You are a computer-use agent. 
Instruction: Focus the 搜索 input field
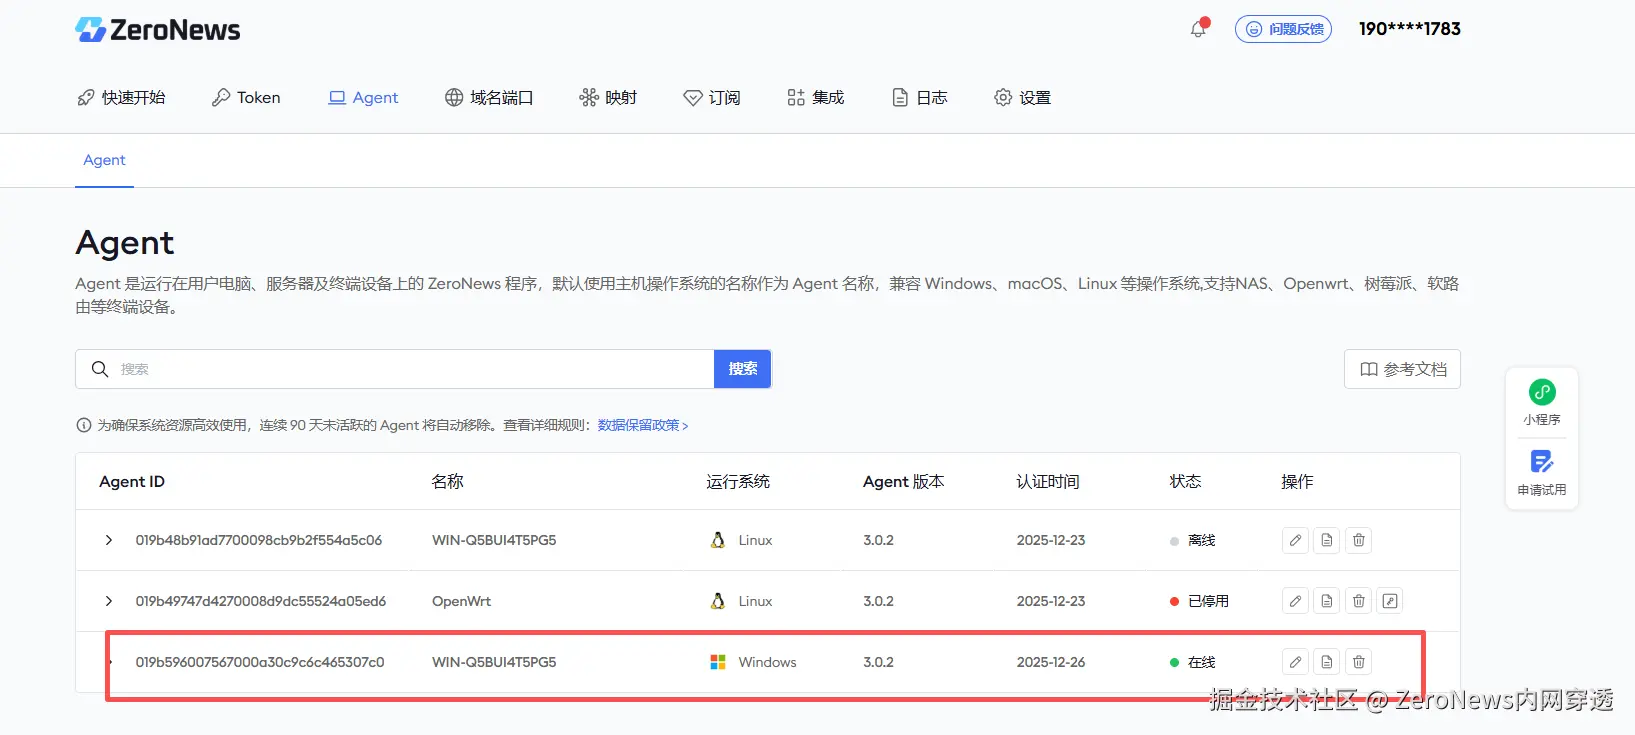click(395, 369)
